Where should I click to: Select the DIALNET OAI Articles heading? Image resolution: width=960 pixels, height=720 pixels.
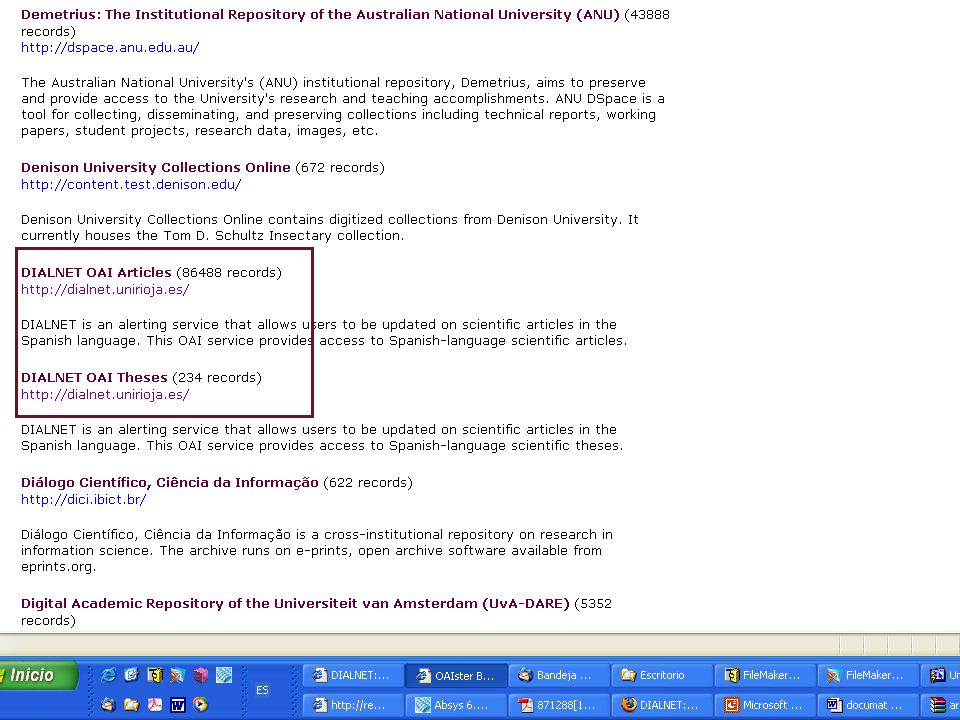click(96, 272)
